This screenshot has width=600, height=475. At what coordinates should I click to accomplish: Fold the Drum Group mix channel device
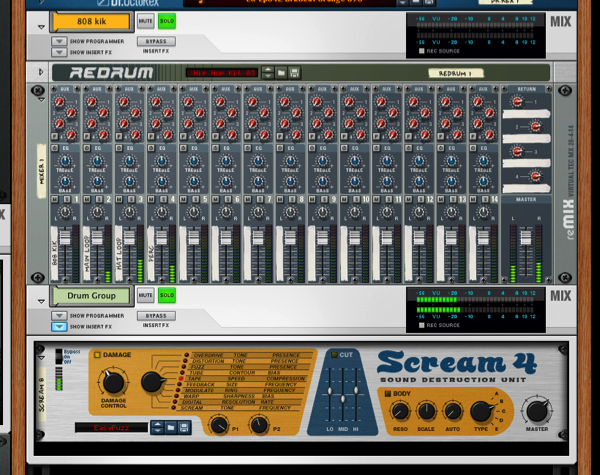(x=41, y=302)
